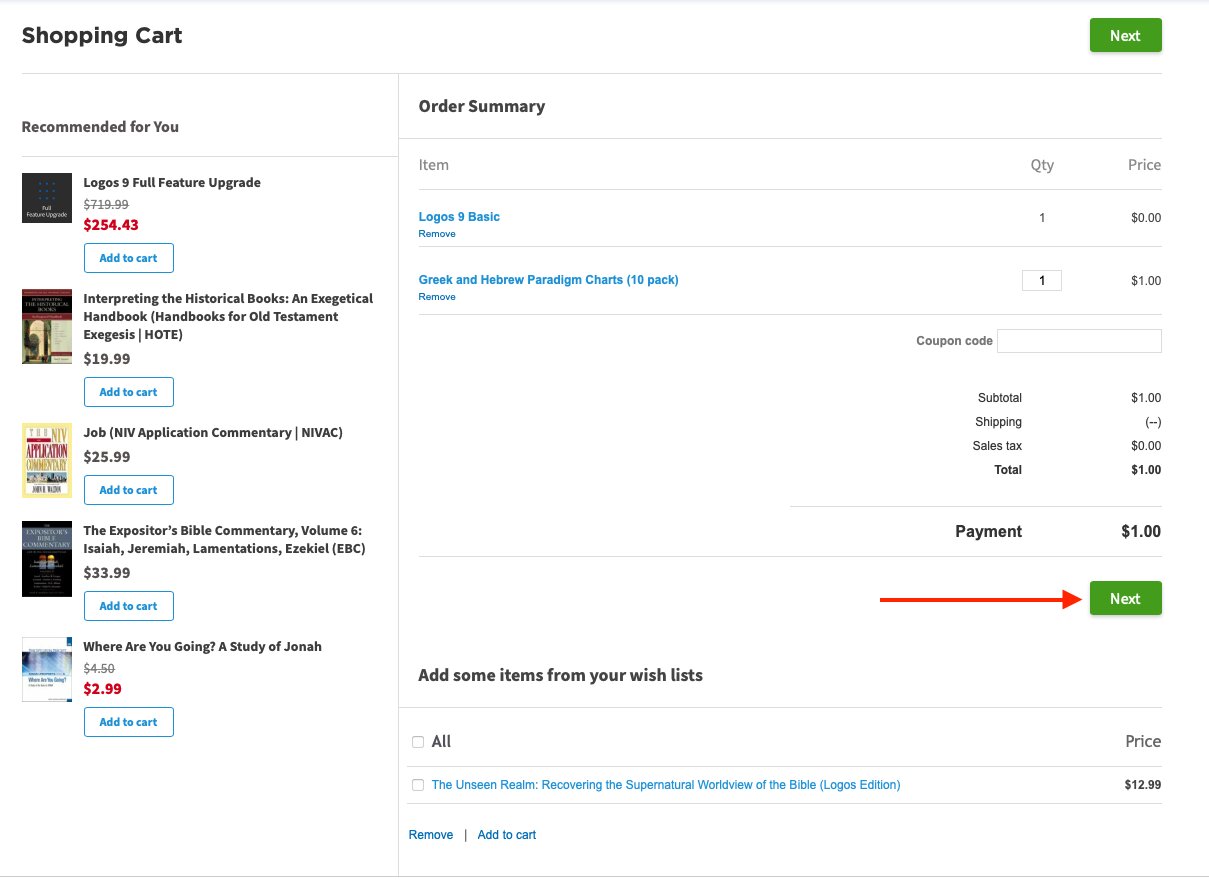Add Logos 9 Full Feature Upgrade to cart
The height and width of the screenshot is (881, 1209).
point(129,258)
